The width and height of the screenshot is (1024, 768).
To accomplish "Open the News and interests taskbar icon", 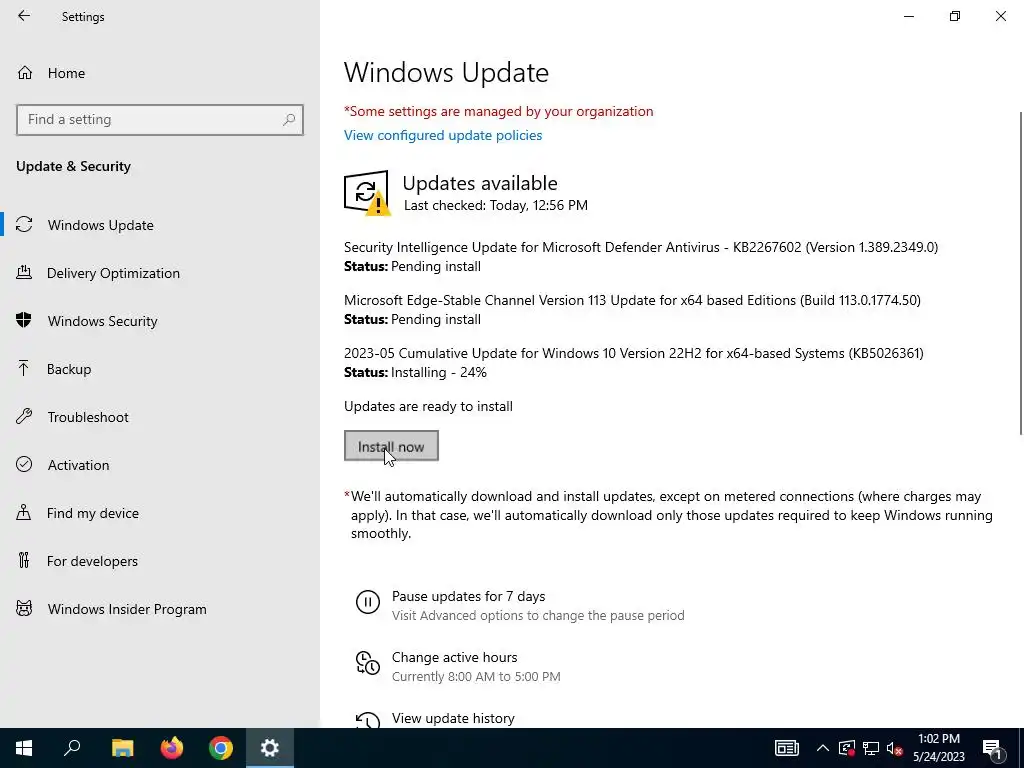I will click(786, 748).
